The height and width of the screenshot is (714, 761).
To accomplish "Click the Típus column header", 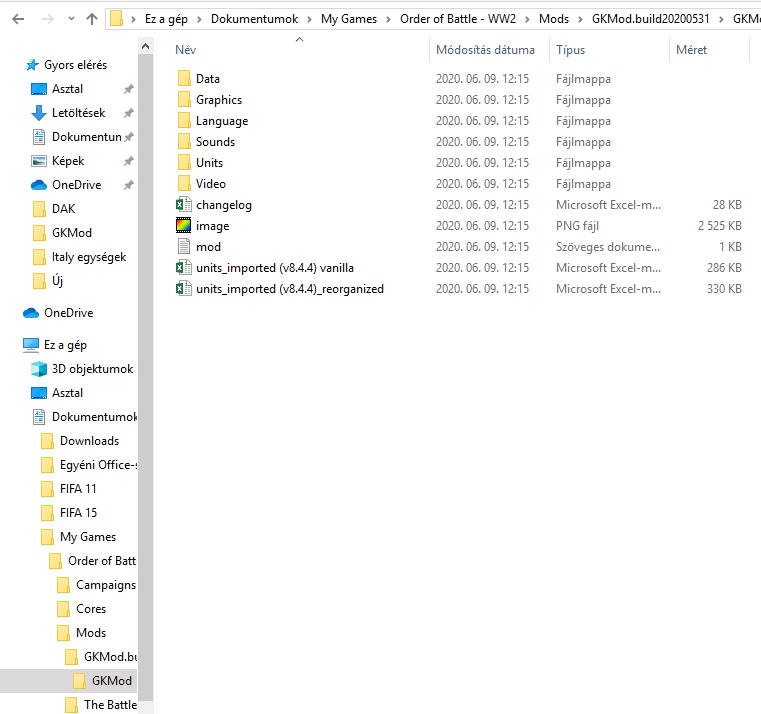I will pos(571,50).
